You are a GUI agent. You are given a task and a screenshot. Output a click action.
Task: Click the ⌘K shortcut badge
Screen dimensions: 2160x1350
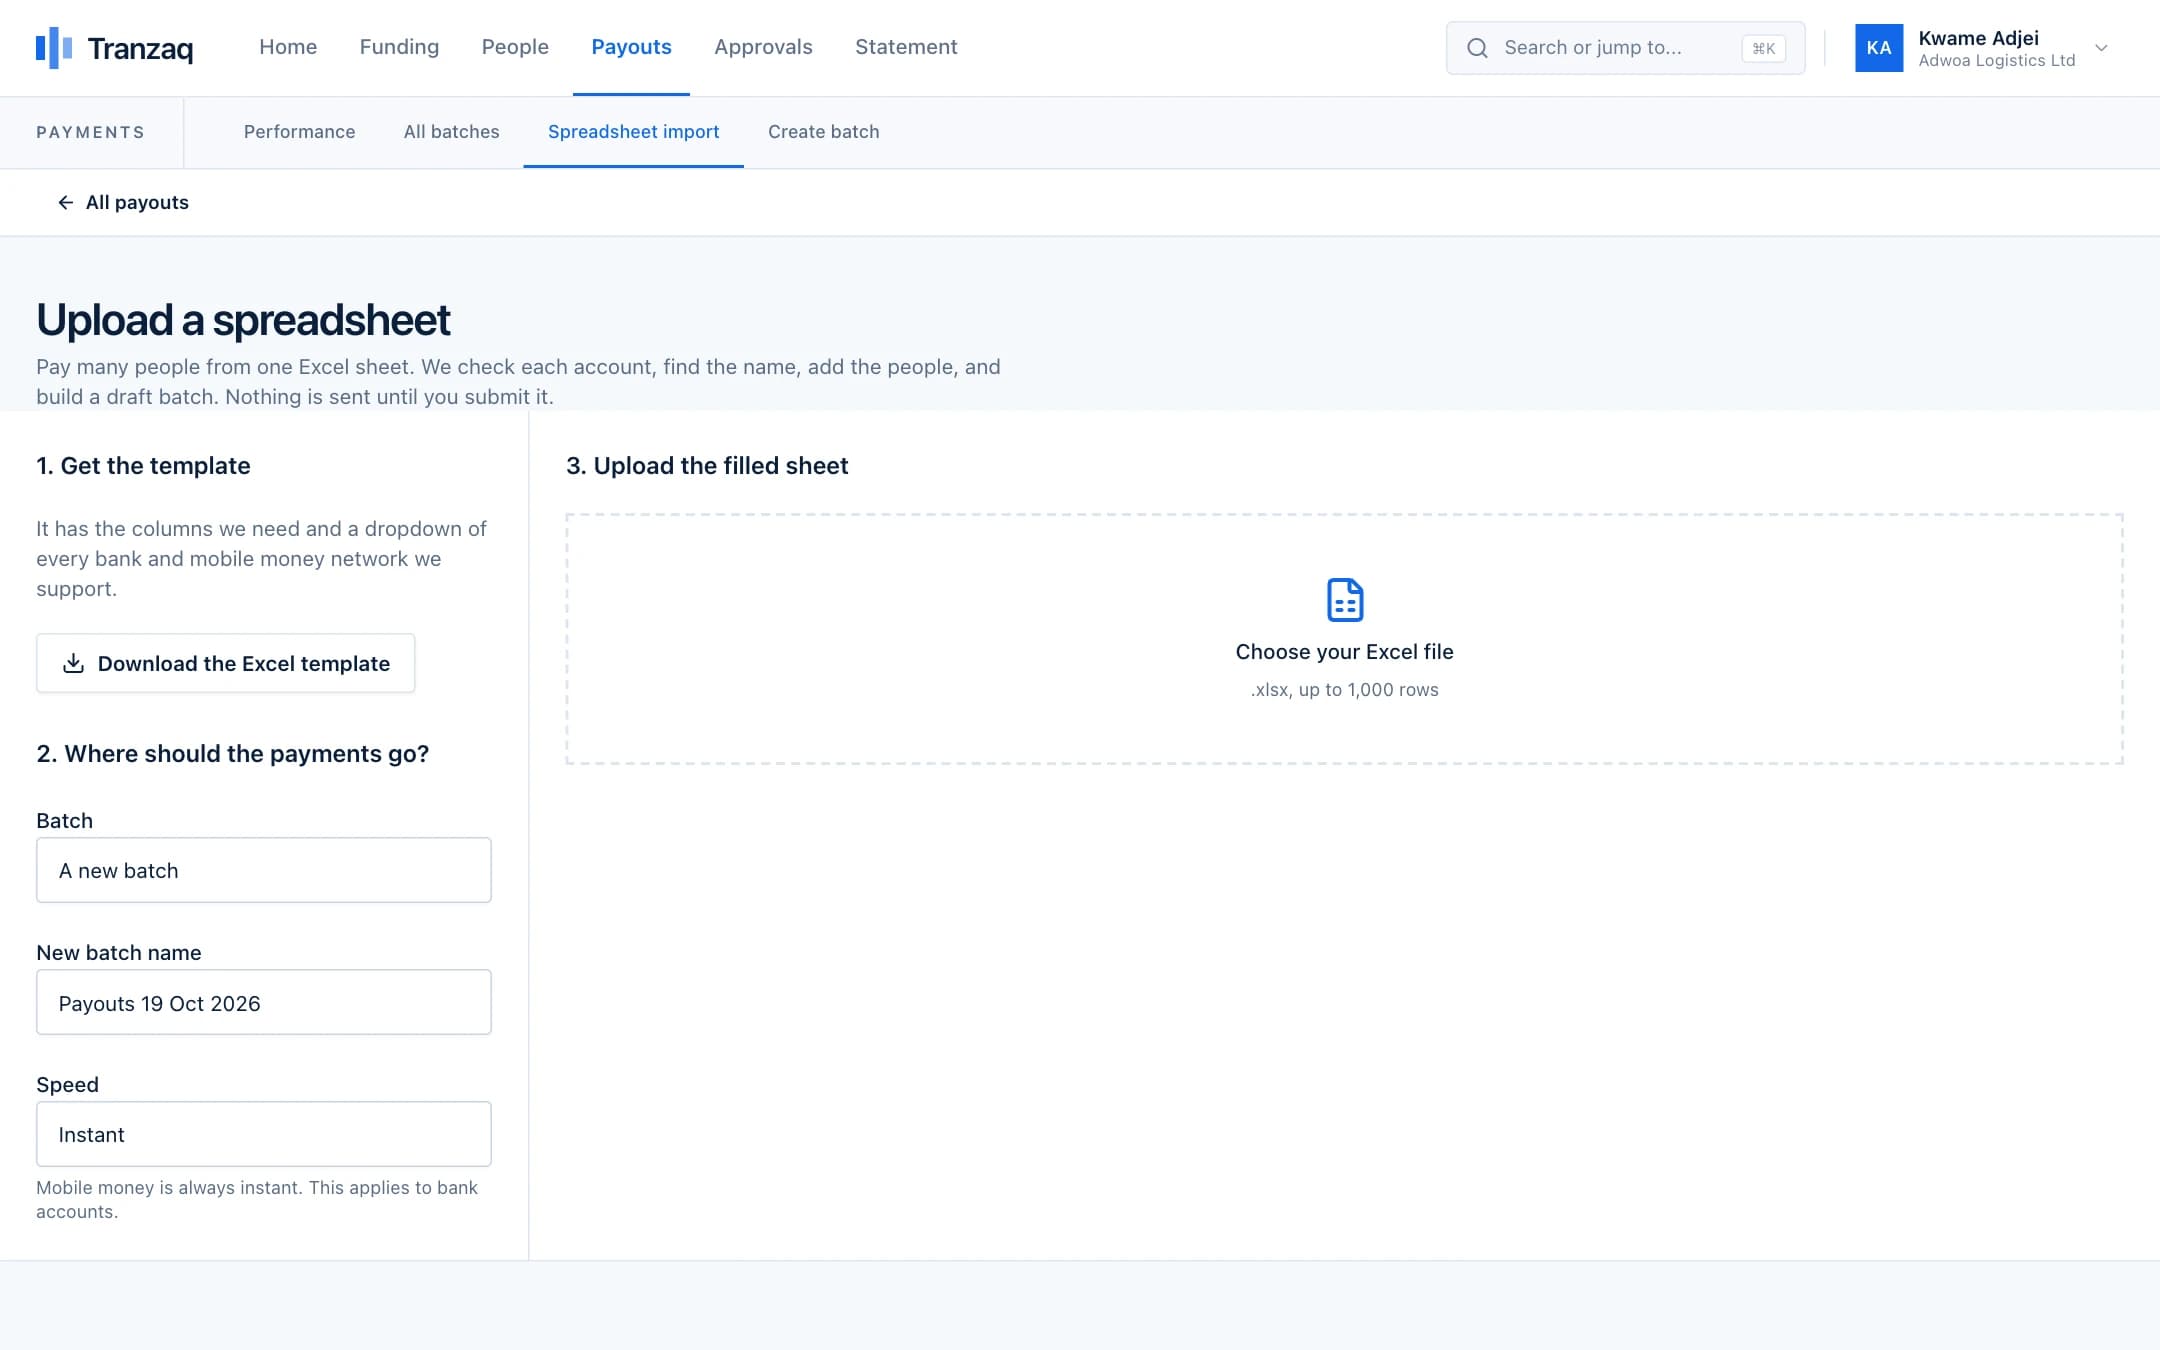[x=1763, y=48]
